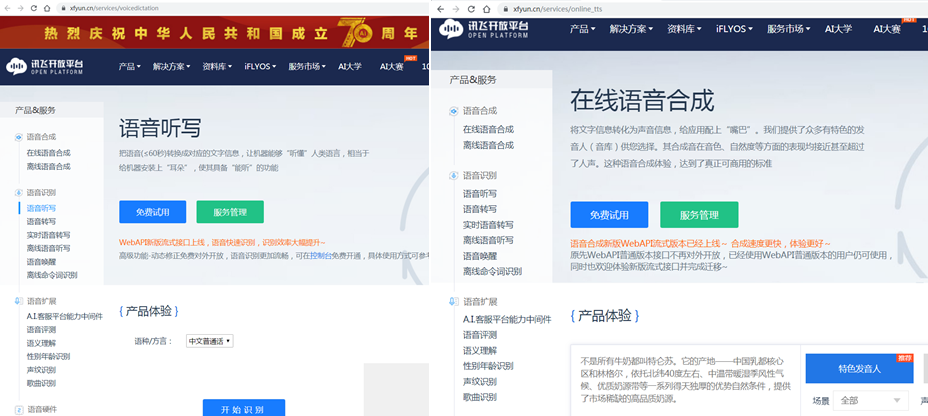
Task: Select 语音听写 in the right sidebar
Action: point(480,194)
